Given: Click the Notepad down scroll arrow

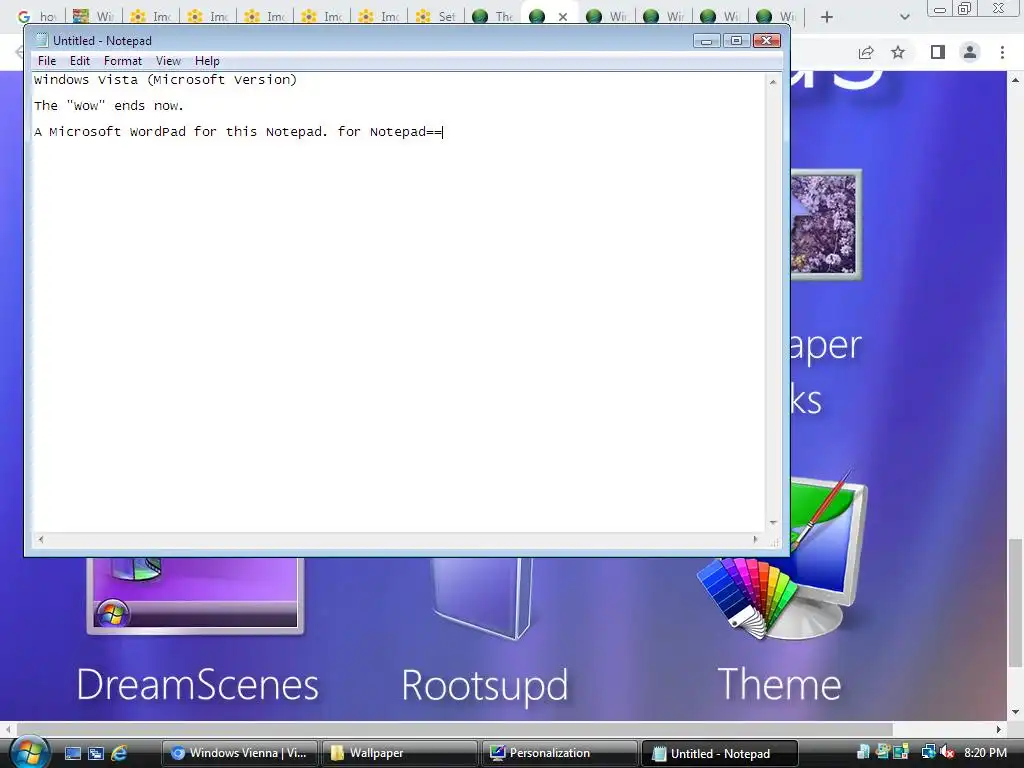Looking at the screenshot, I should (x=773, y=522).
